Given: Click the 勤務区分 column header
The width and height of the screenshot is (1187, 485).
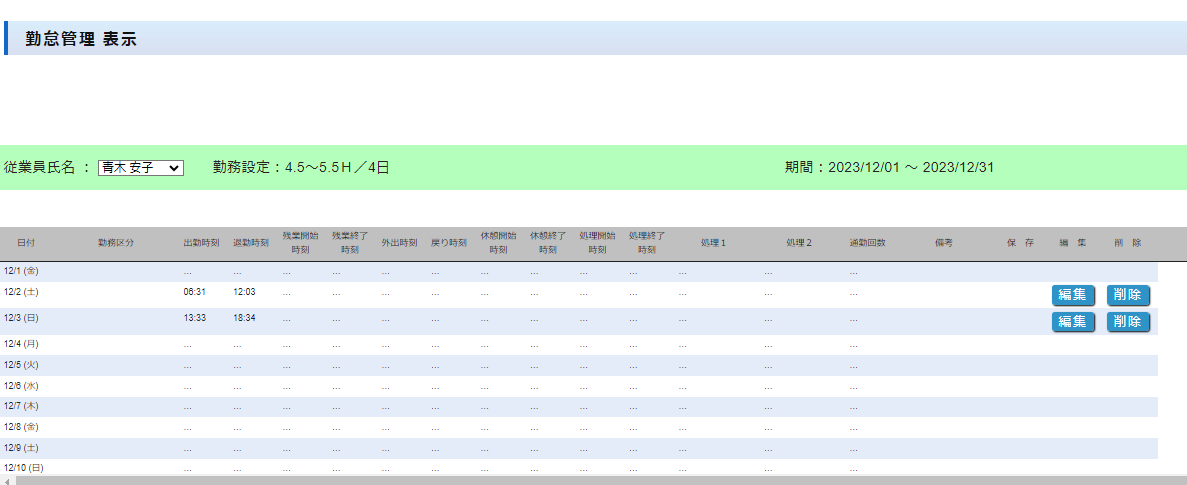Looking at the screenshot, I should coord(116,243).
